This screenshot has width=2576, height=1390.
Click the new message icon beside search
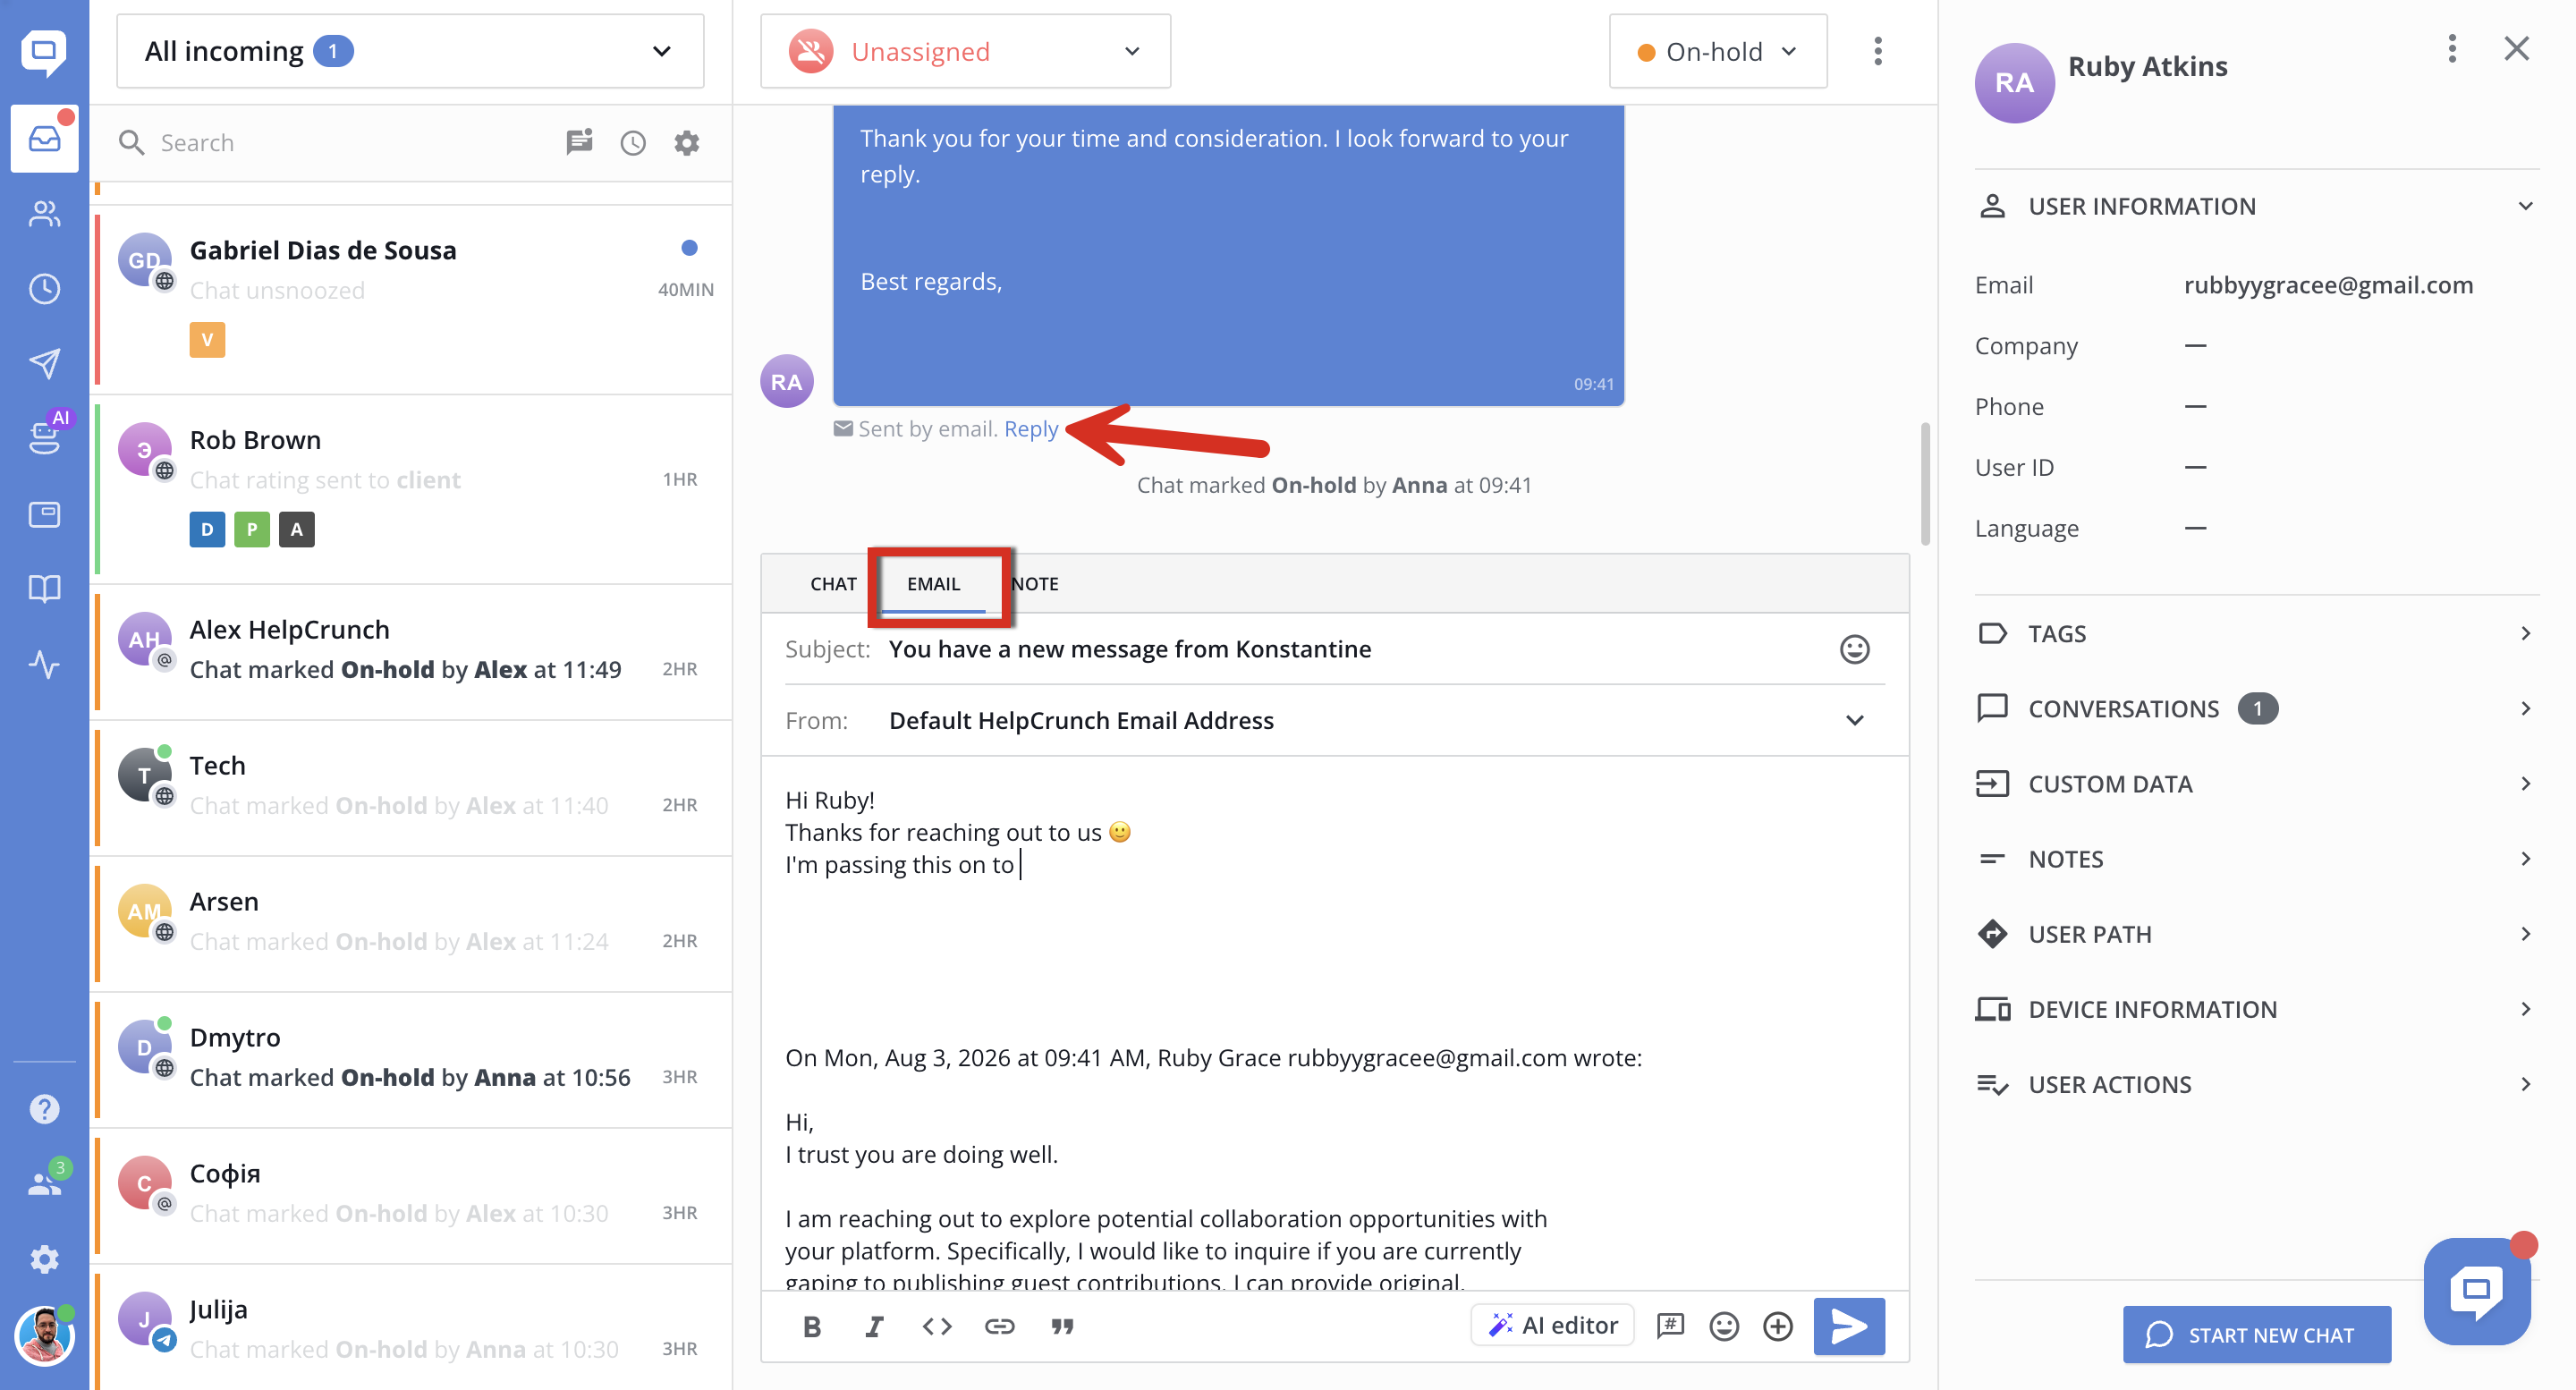click(x=579, y=142)
